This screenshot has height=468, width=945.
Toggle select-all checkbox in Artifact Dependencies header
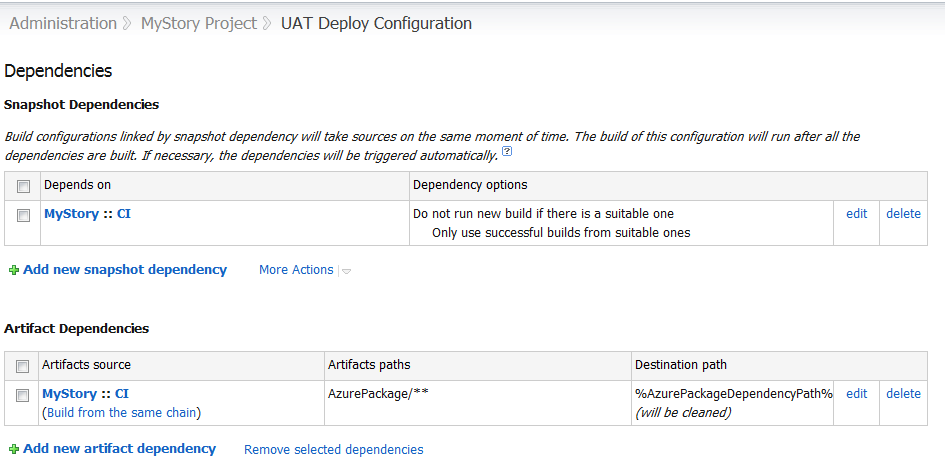23,366
